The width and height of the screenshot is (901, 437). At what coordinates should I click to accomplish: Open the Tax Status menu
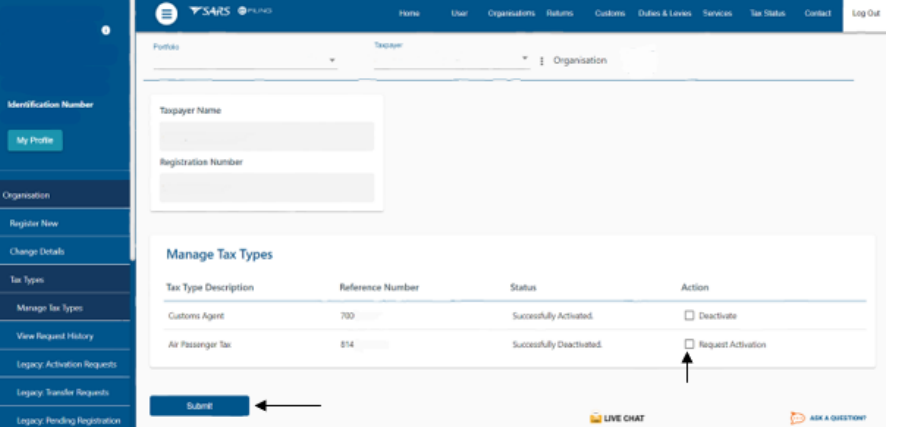pyautogui.click(x=768, y=13)
